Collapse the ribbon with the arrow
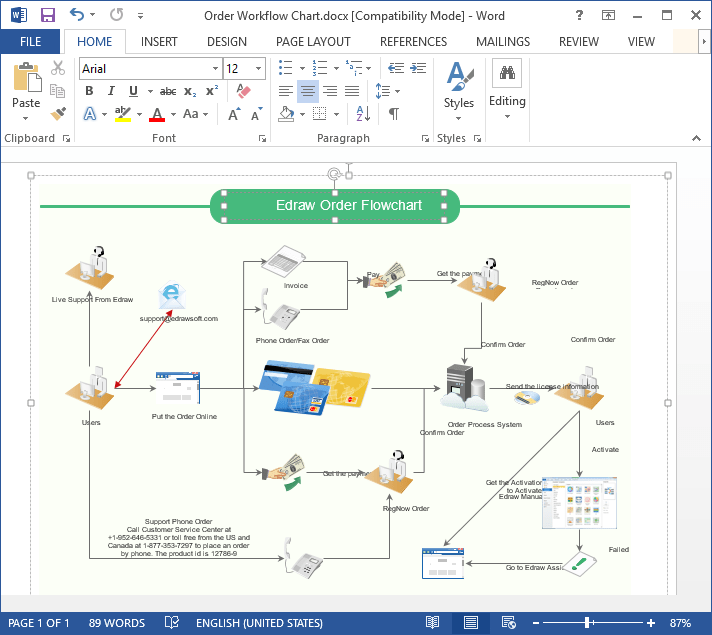This screenshot has width=712, height=635. (x=696, y=138)
